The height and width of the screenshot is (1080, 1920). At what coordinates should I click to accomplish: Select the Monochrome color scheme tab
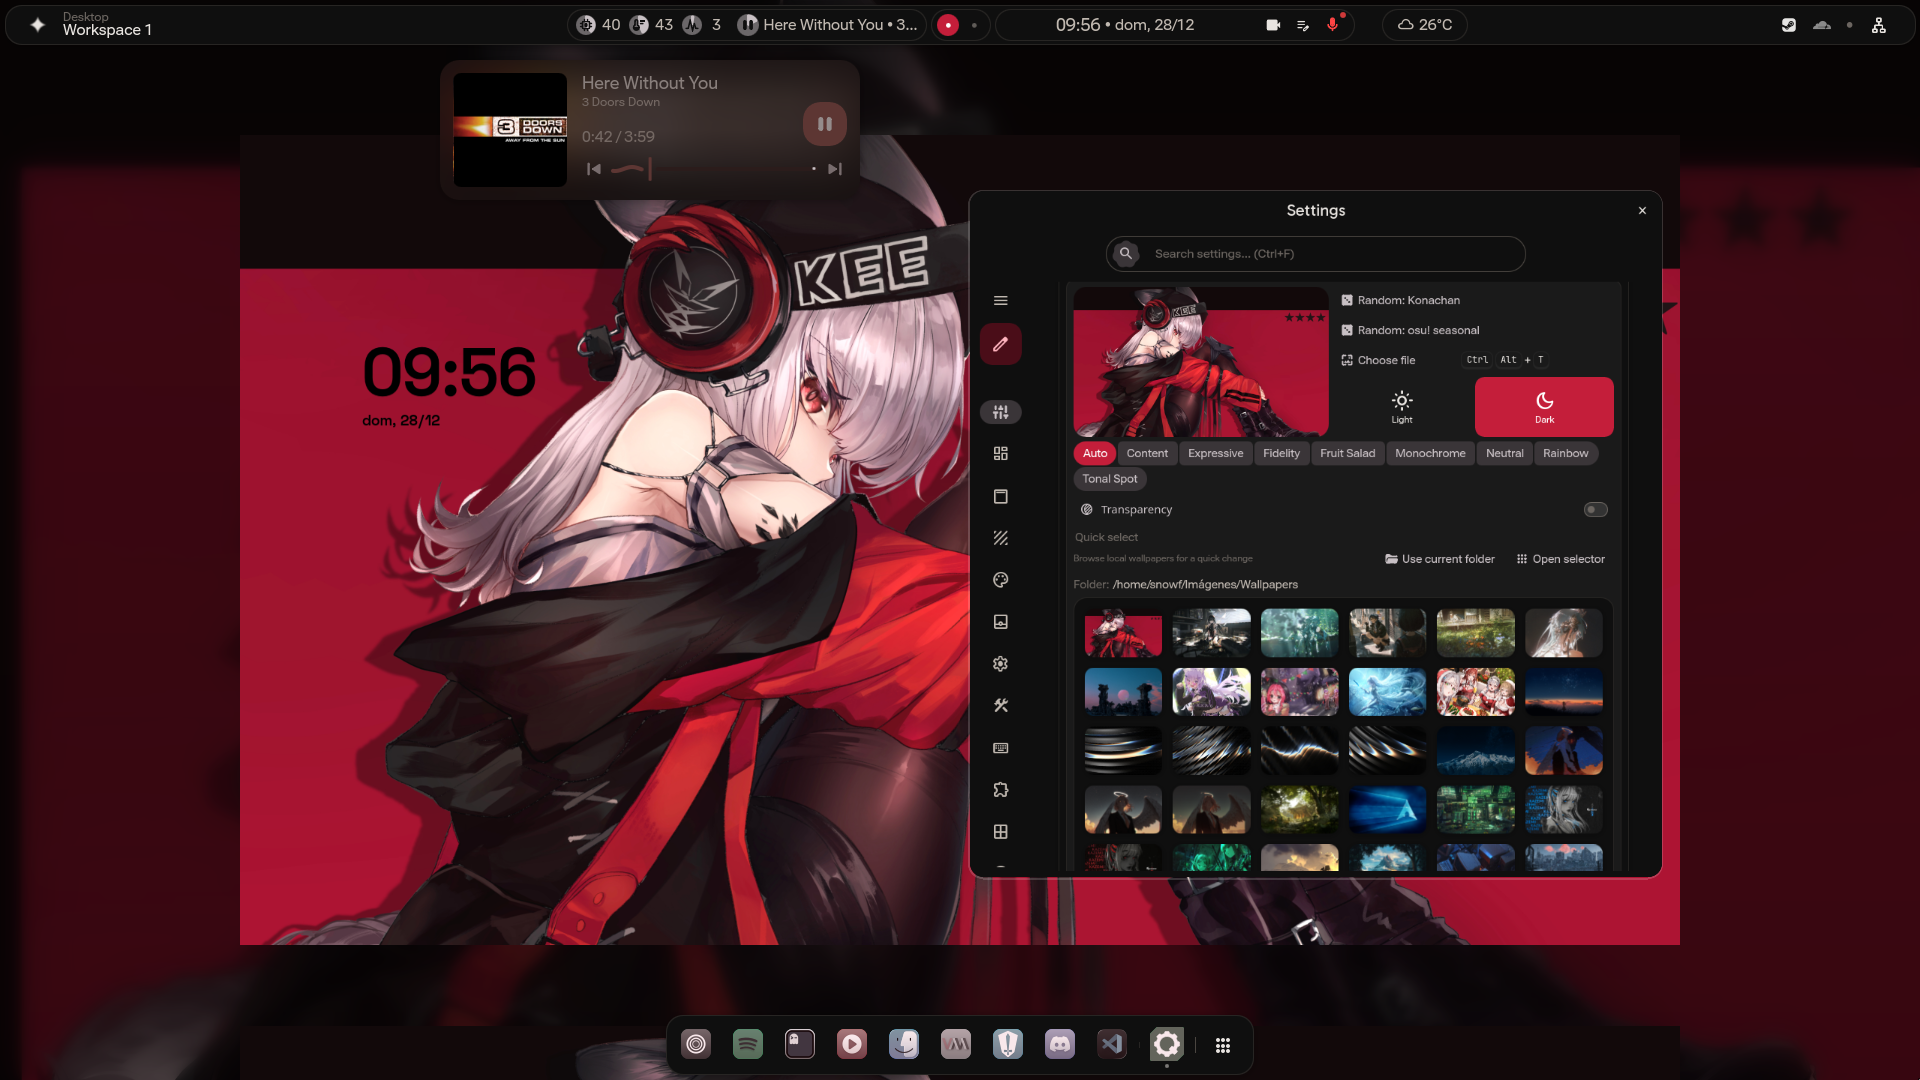point(1430,453)
